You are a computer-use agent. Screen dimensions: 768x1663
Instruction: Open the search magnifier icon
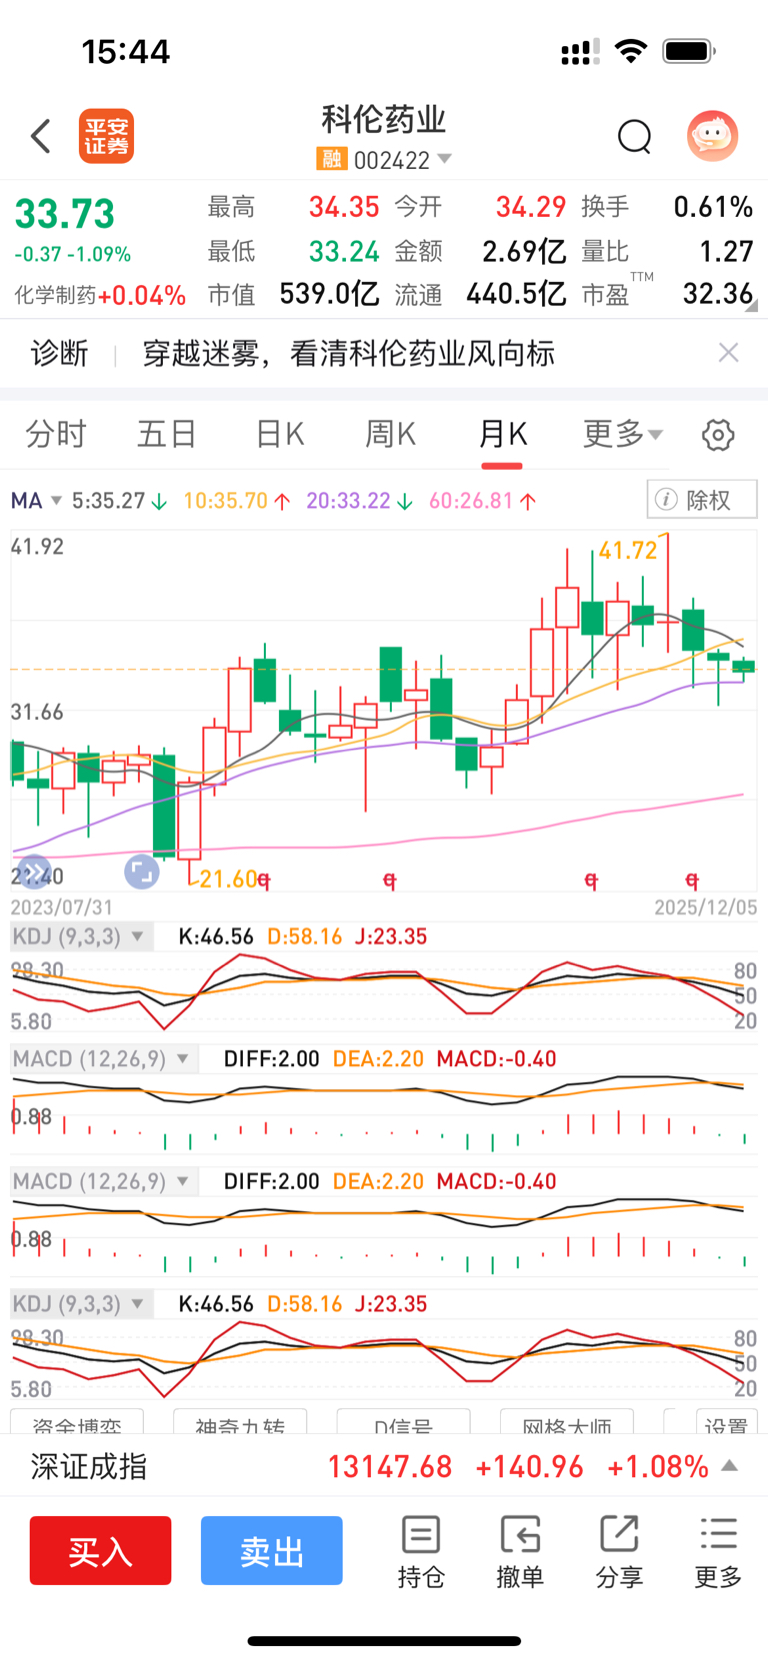634,136
